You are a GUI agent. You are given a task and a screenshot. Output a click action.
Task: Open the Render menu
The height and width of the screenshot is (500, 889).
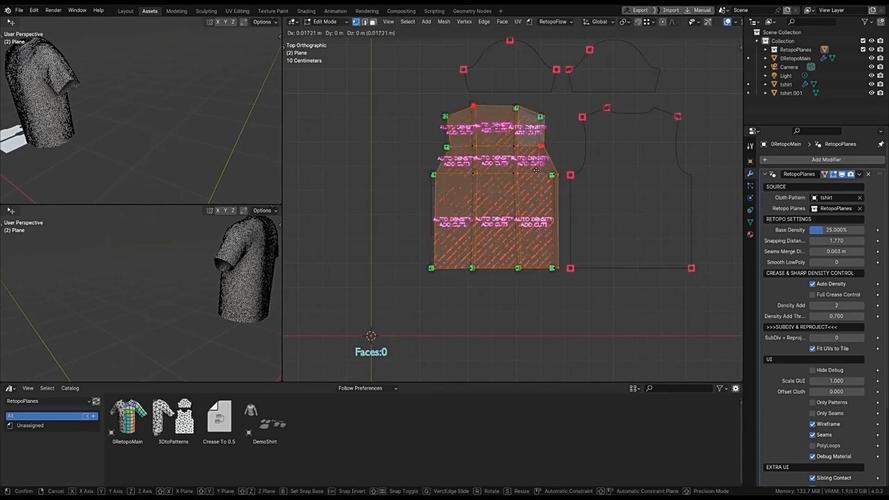coord(53,10)
